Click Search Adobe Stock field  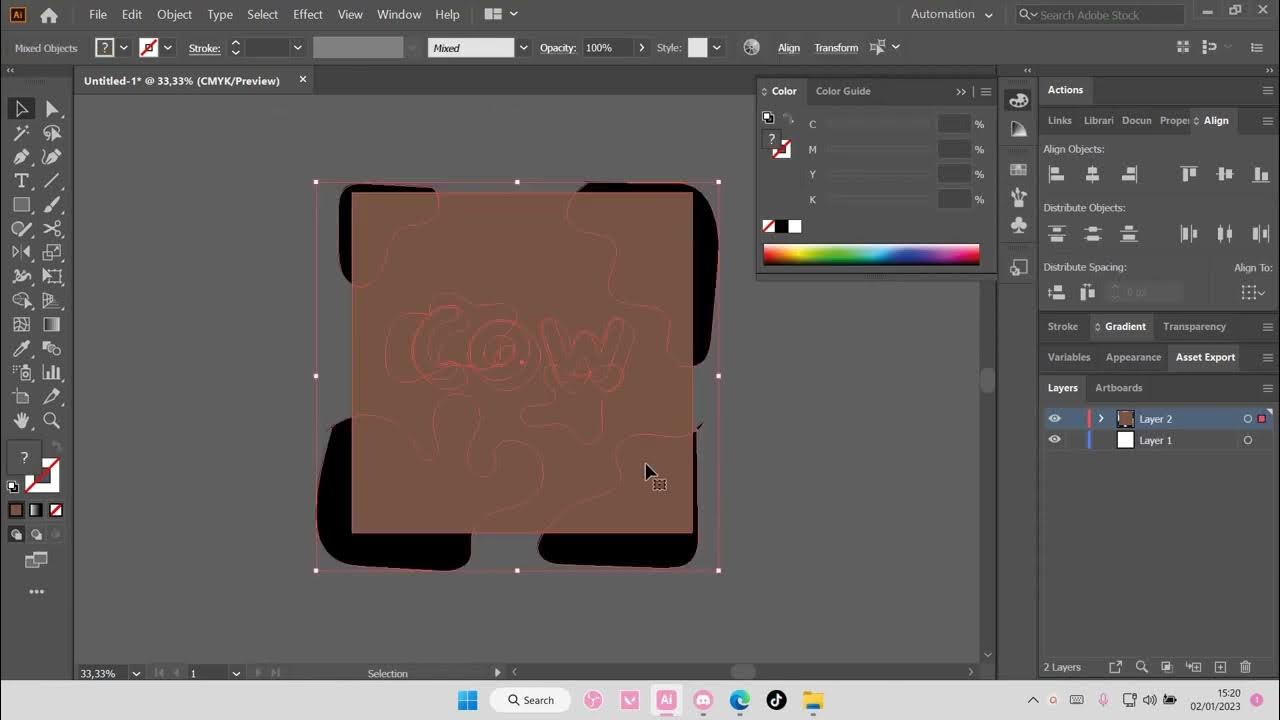click(1105, 14)
